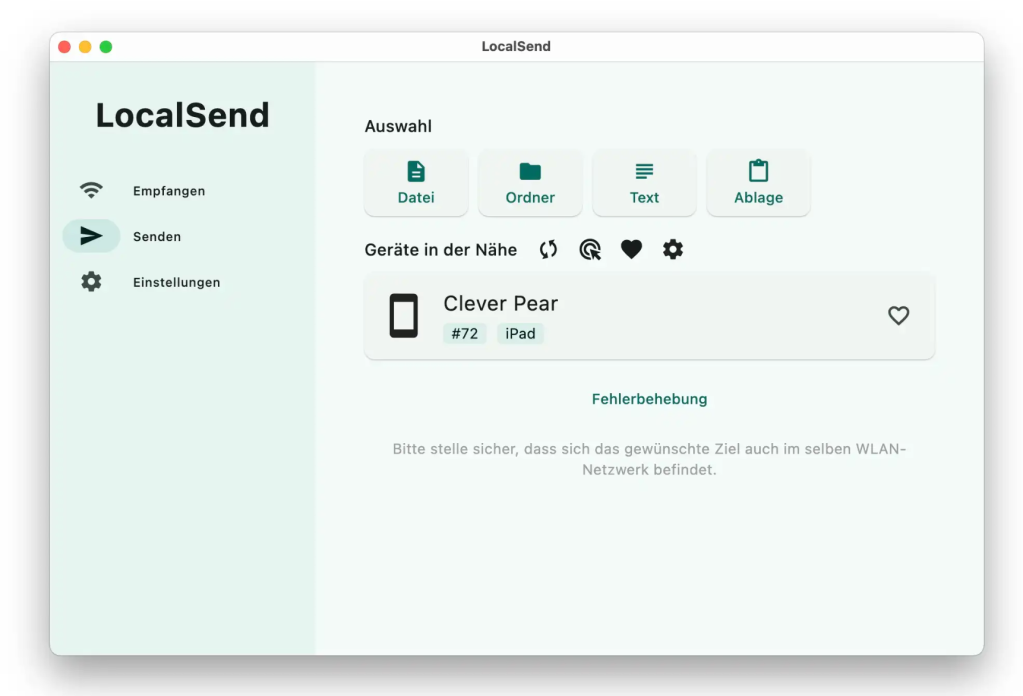The image size is (1023, 696).
Task: Click the sidebar Einstellungen gear icon
Action: tap(91, 281)
